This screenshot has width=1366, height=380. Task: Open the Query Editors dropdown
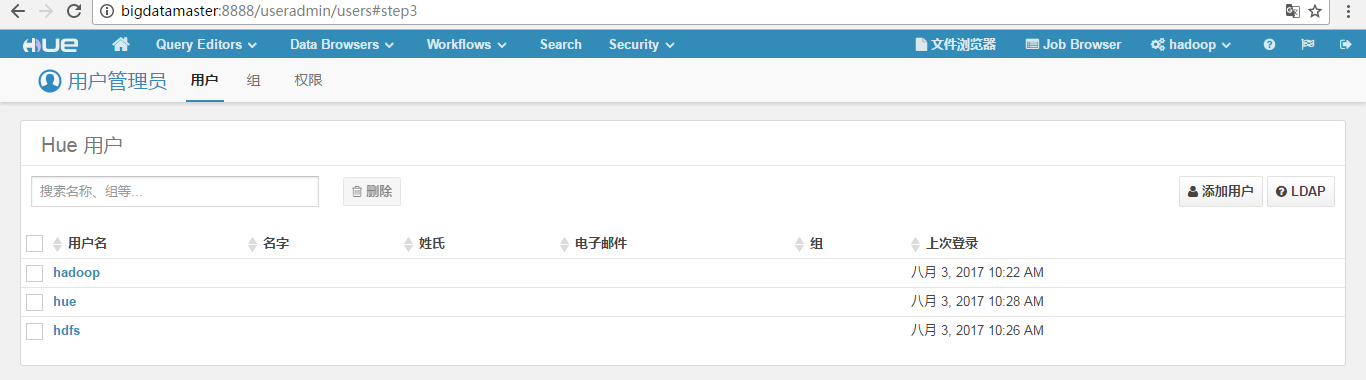(206, 45)
